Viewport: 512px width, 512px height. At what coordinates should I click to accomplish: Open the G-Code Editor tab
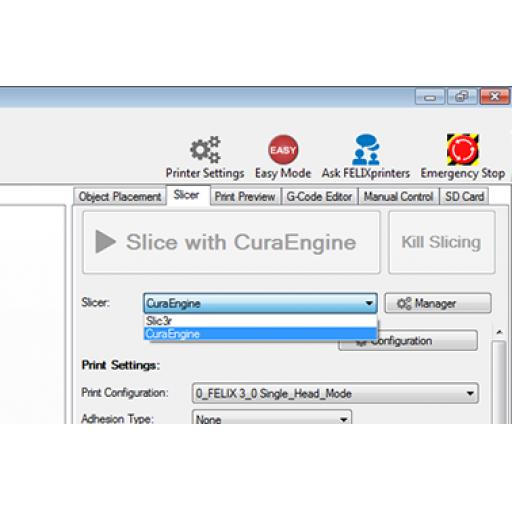(319, 197)
